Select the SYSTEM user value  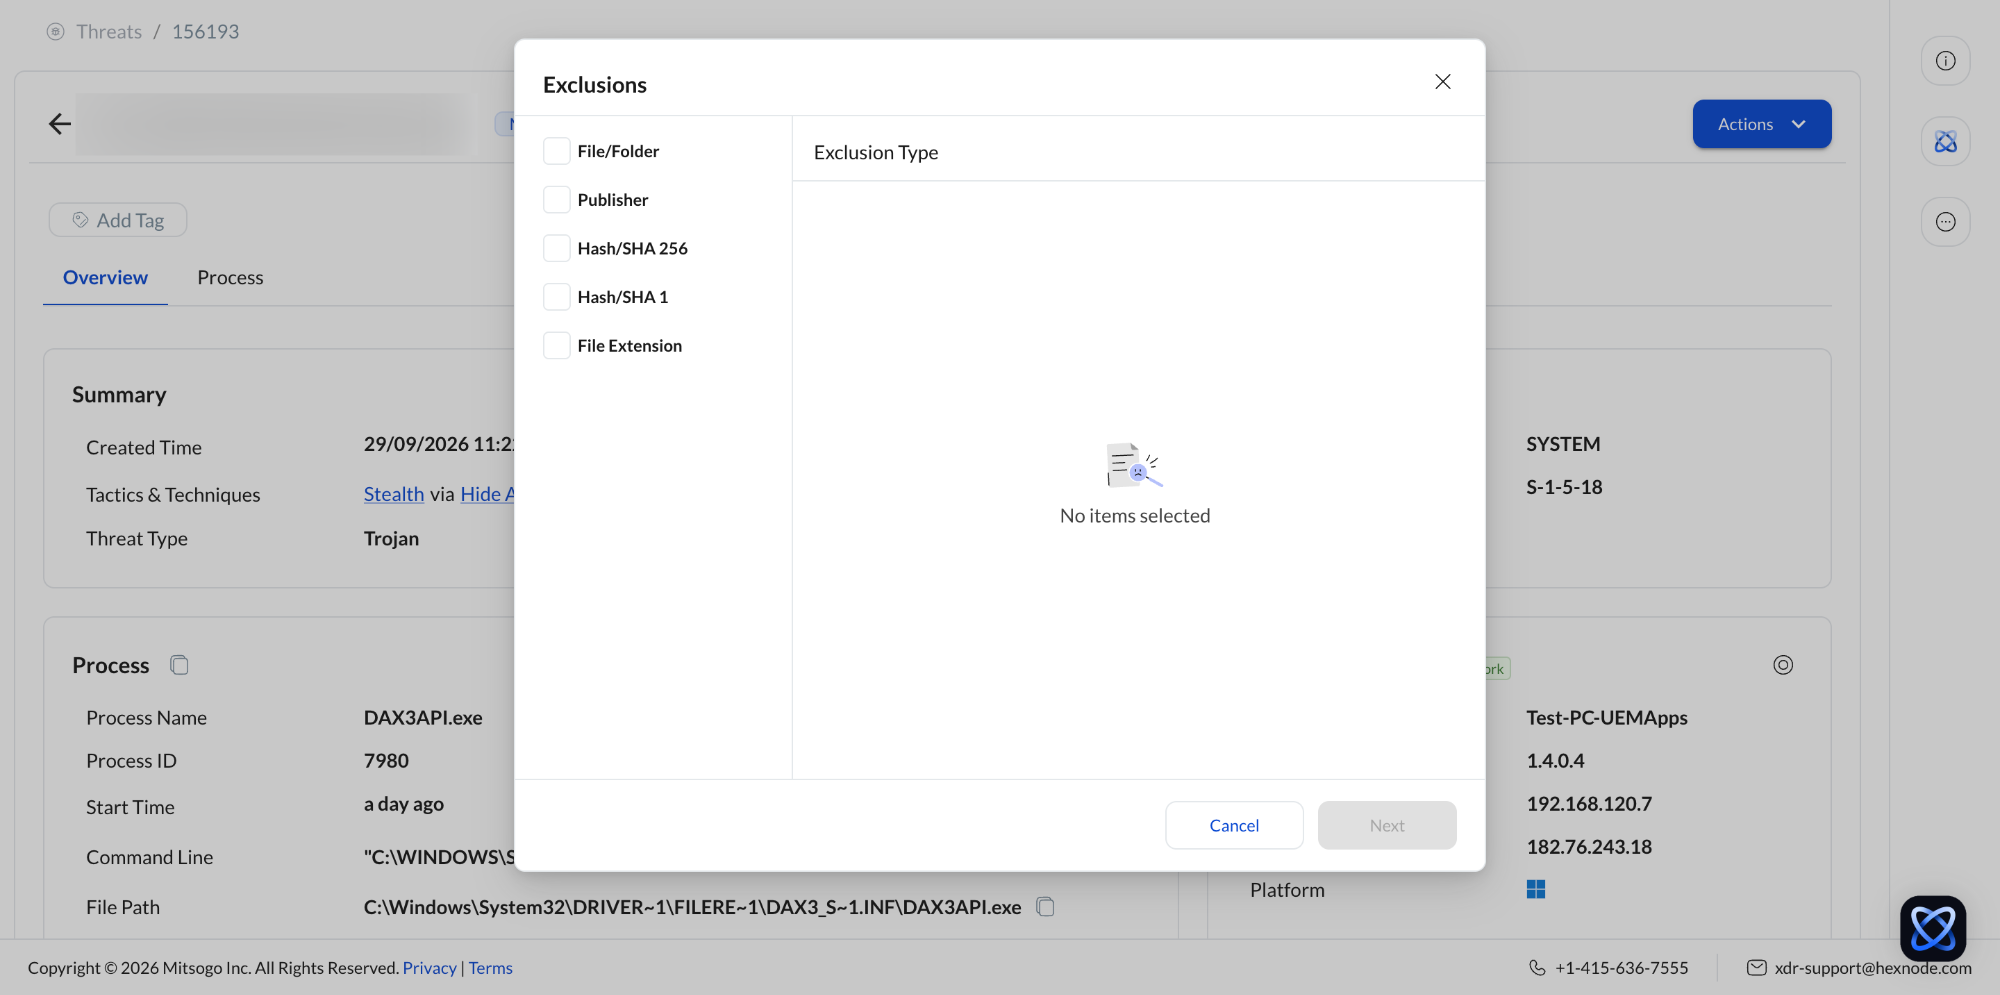coord(1563,444)
